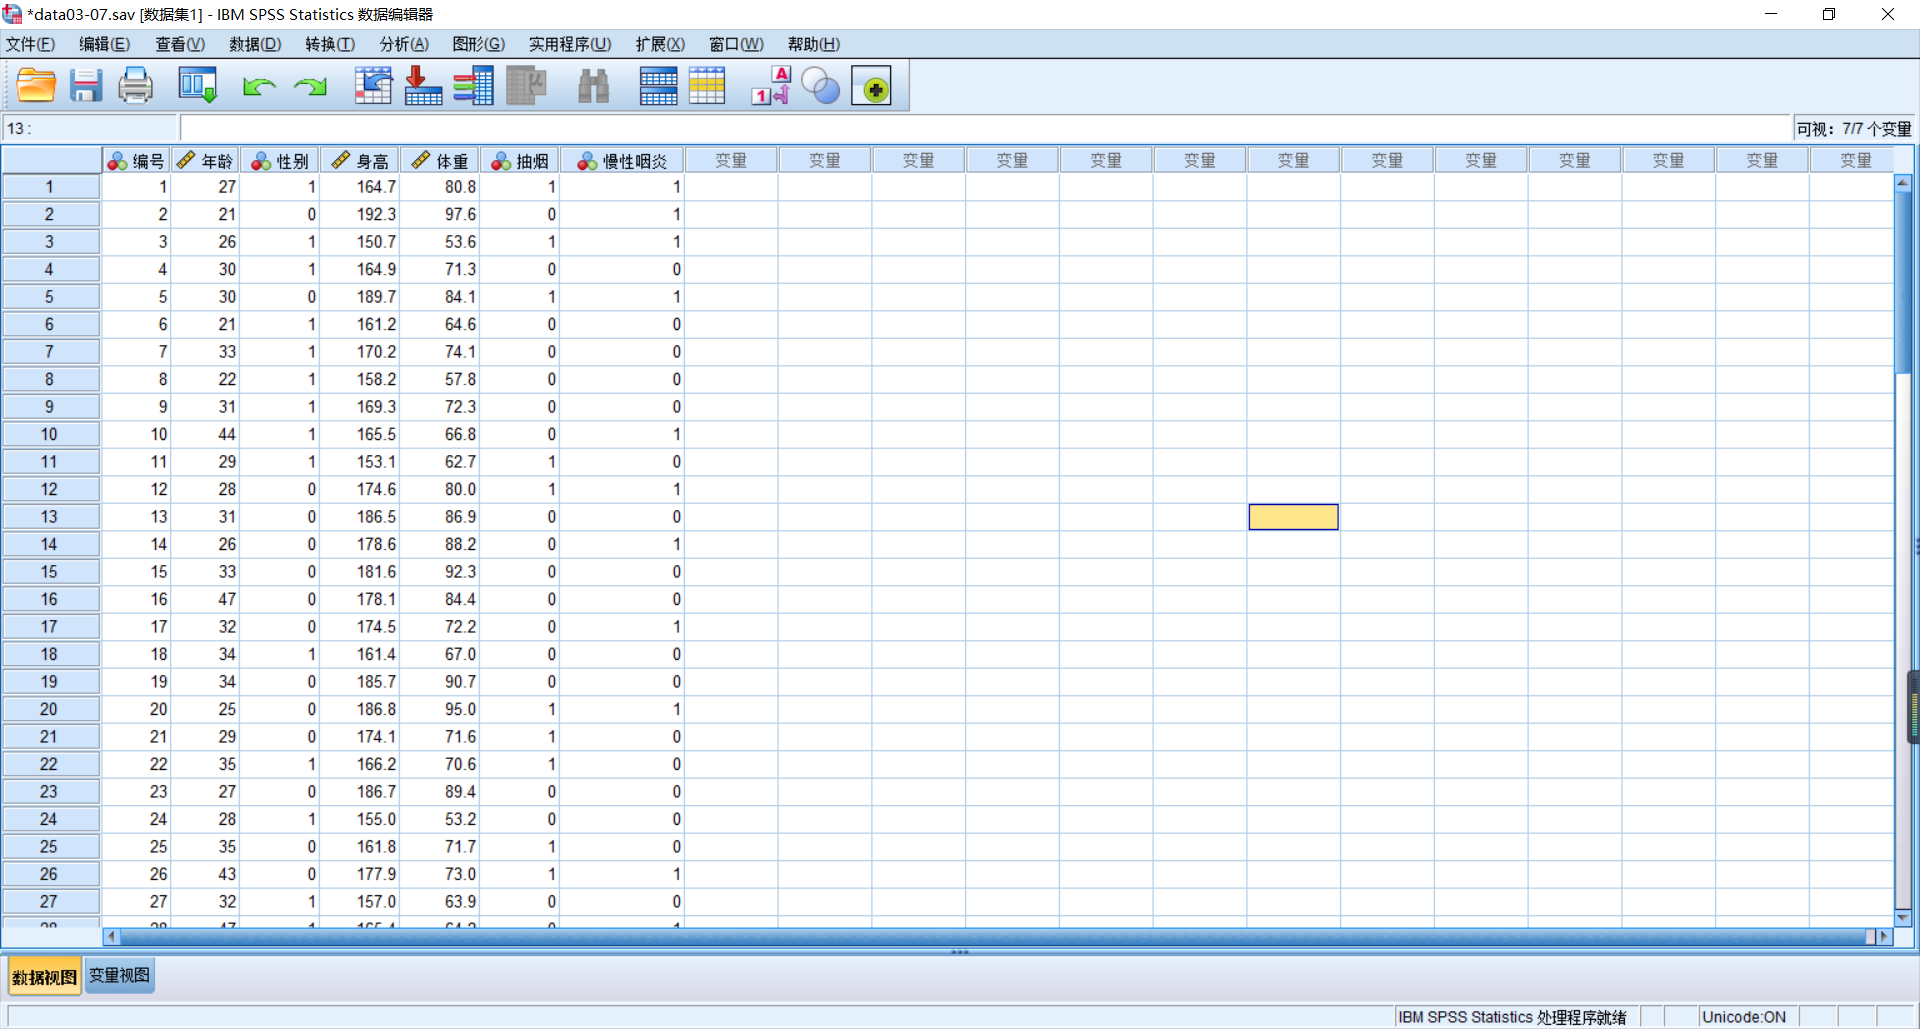Viewport: 1920px width, 1029px height.
Task: Open the 窗口(W) menu
Action: (x=736, y=44)
